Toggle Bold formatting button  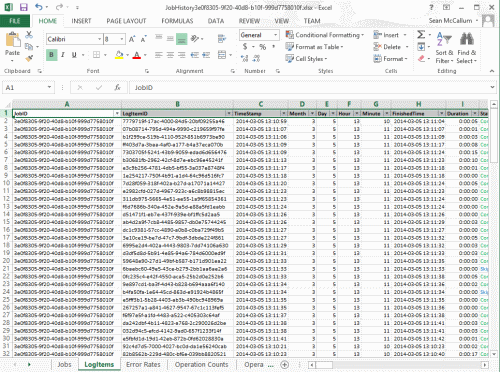coord(51,55)
